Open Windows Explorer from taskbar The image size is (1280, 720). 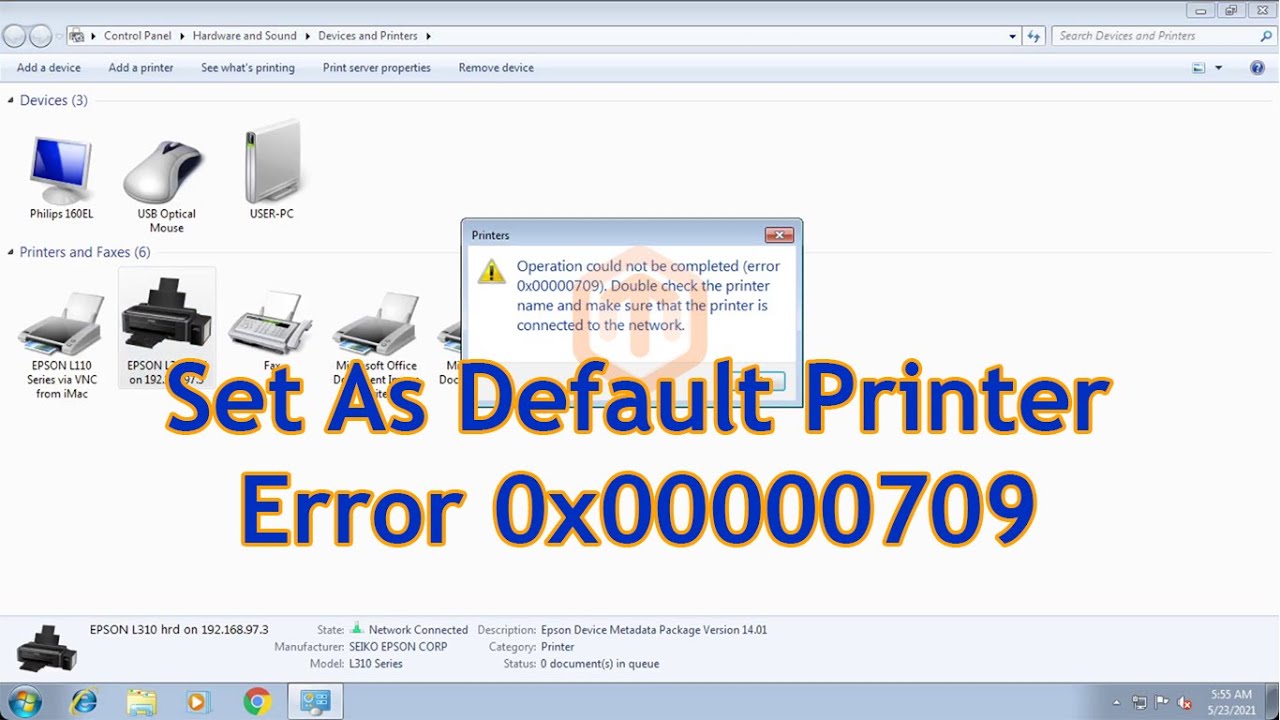pos(141,702)
